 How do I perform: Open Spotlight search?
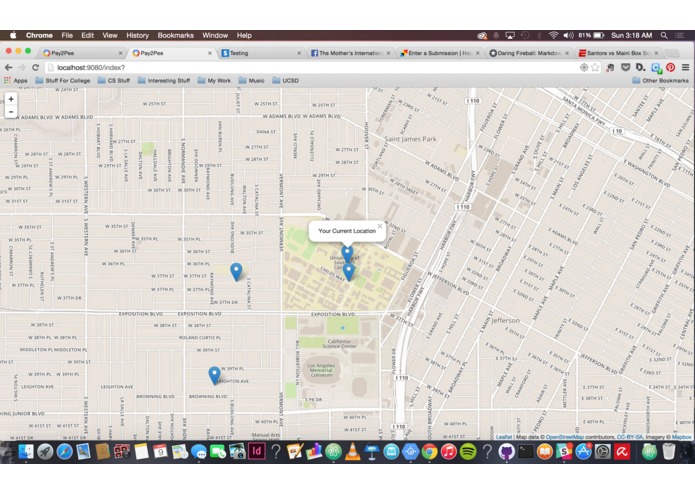[x=664, y=35]
